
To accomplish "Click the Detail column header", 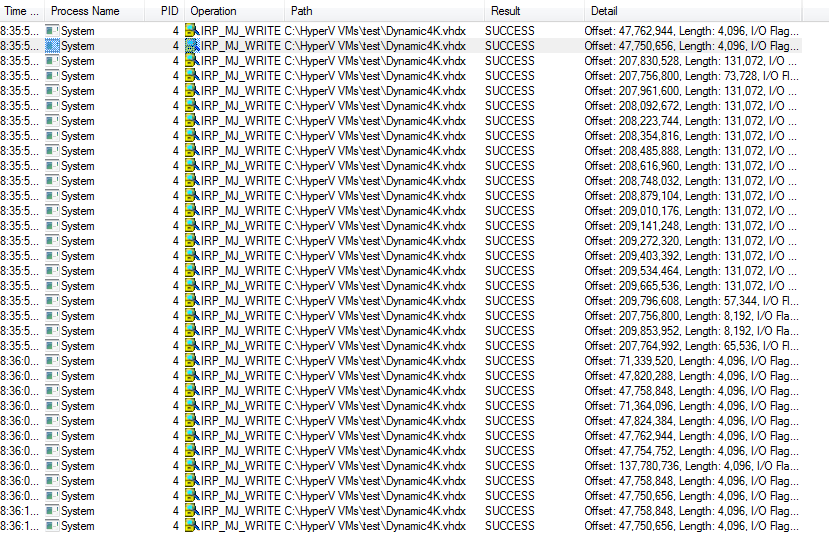I will [x=604, y=11].
